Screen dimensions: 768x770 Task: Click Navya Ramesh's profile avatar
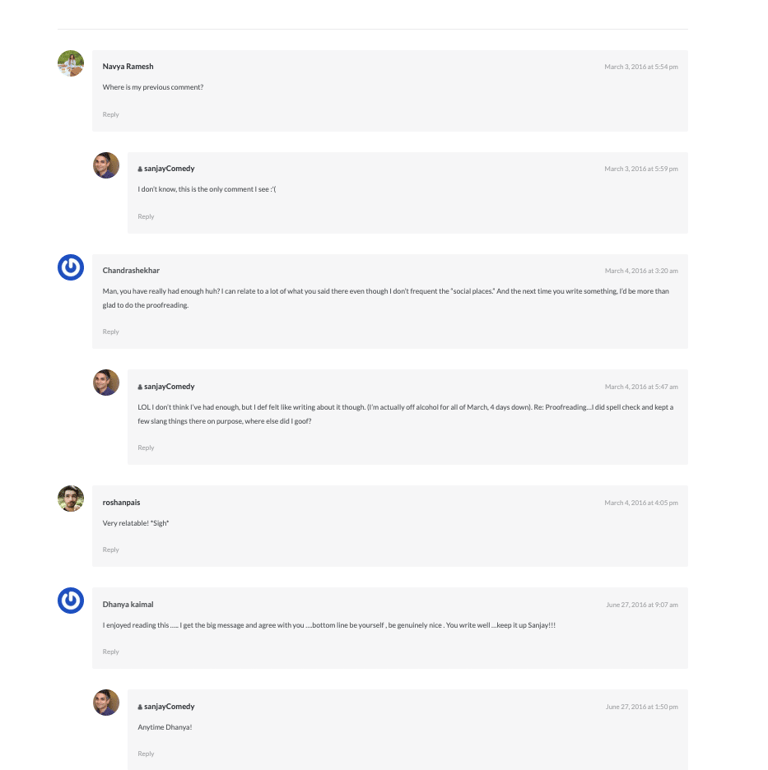(x=71, y=63)
